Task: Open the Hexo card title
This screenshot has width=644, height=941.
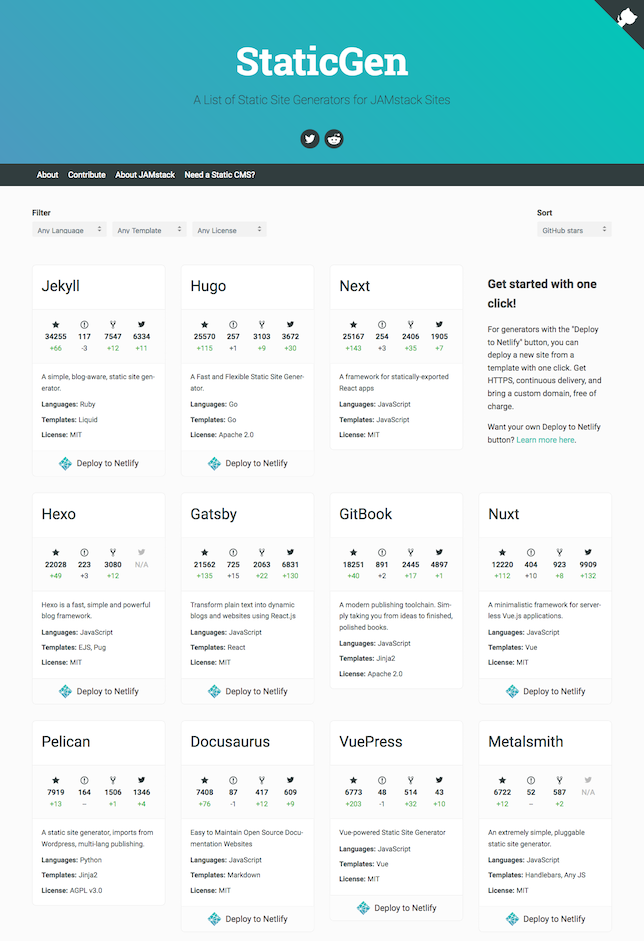Action: click(x=59, y=514)
